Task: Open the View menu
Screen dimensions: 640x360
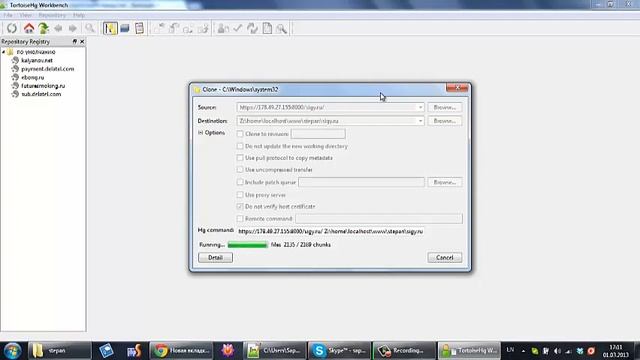Action: coord(25,15)
